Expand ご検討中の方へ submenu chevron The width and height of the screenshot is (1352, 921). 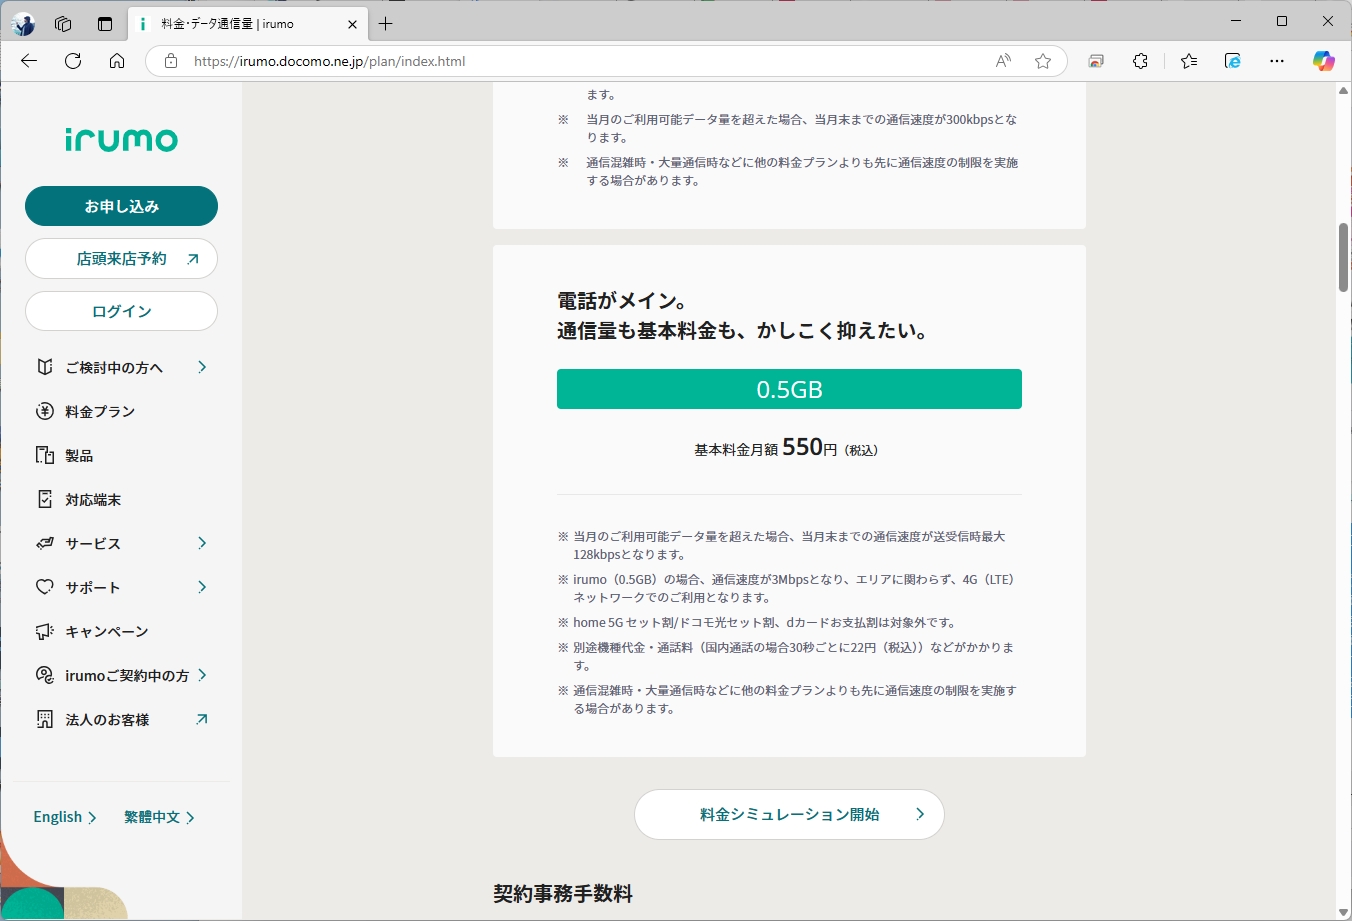click(202, 367)
